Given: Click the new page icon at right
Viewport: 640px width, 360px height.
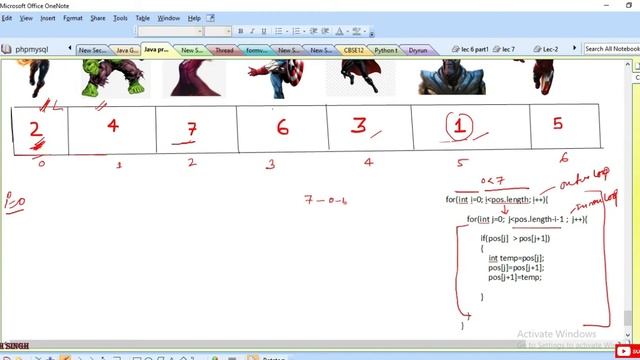Looking at the screenshot, I should click(637, 65).
